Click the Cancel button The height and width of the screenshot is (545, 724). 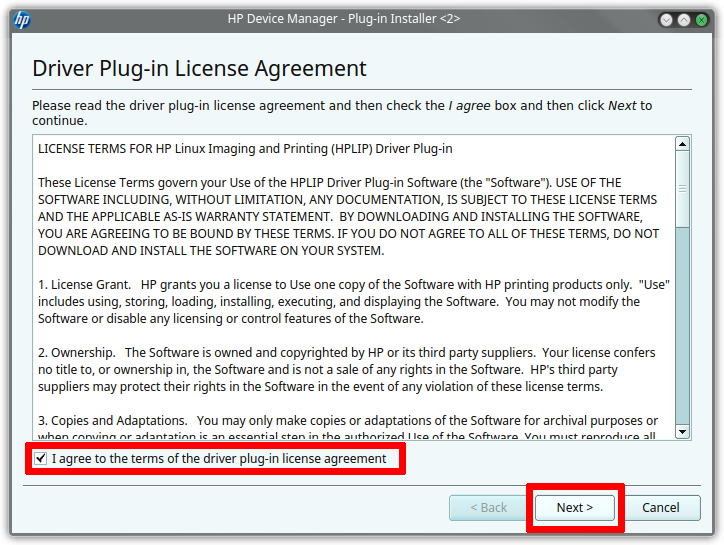(x=660, y=507)
